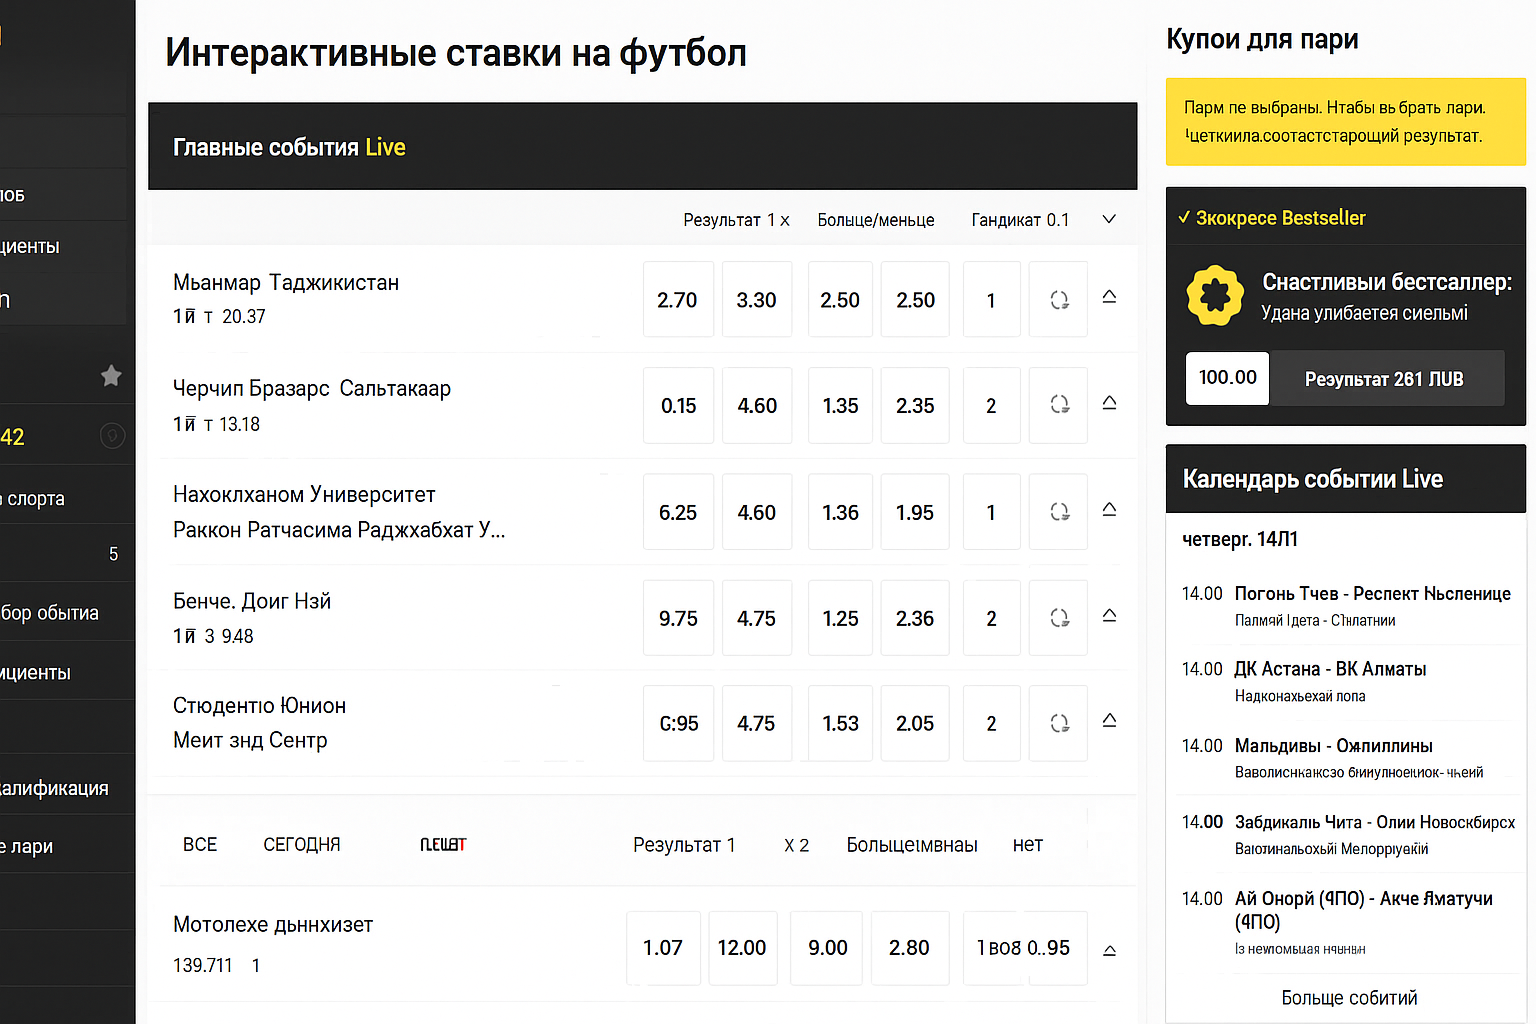Select odds 9.75 for Бенче. Доиг Нэй
1536x1024 pixels.
tap(678, 618)
